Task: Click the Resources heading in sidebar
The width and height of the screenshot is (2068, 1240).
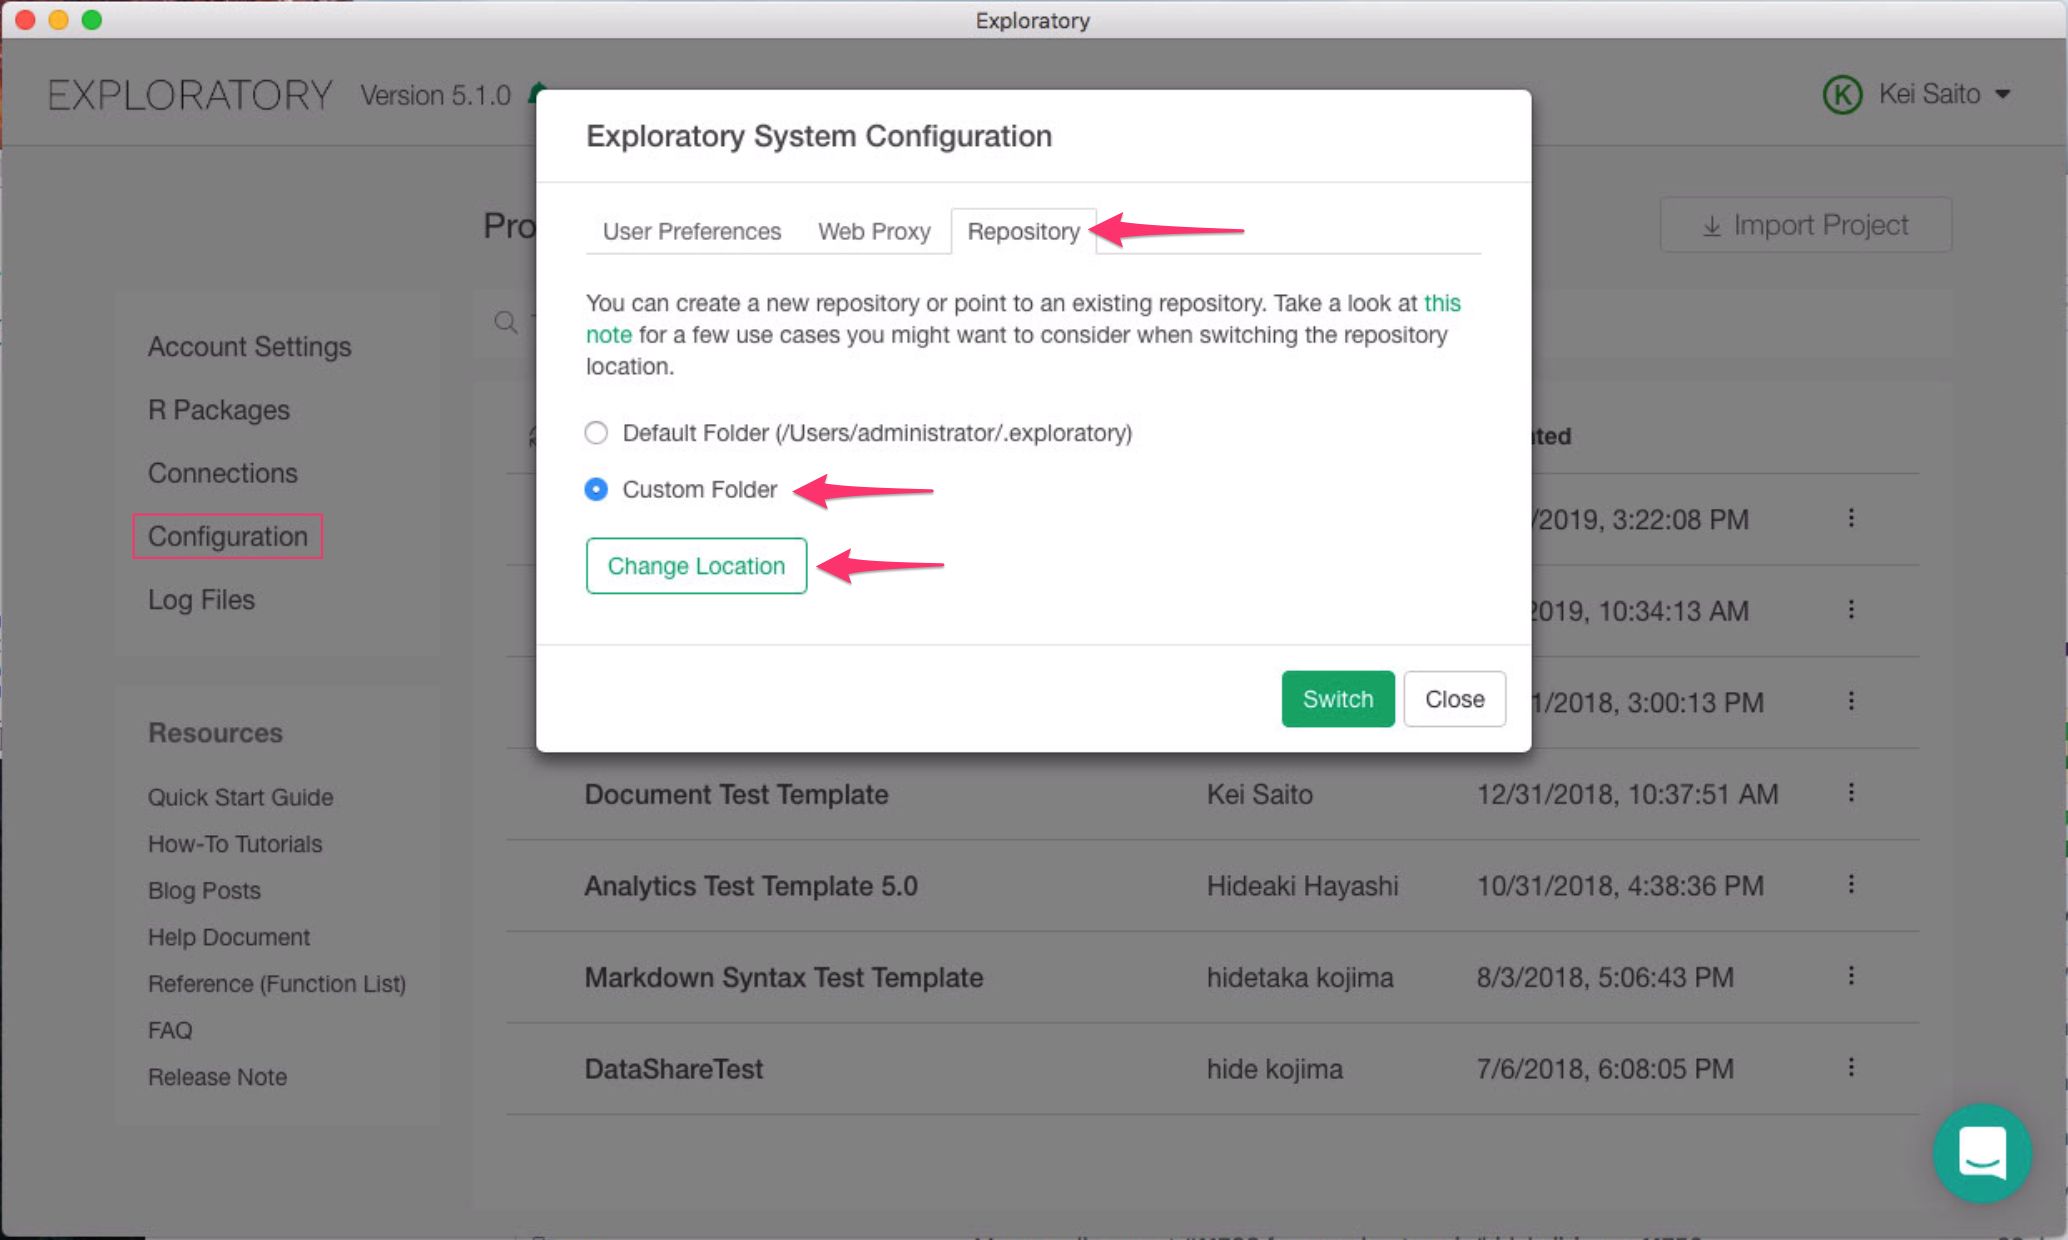Action: [x=216, y=733]
